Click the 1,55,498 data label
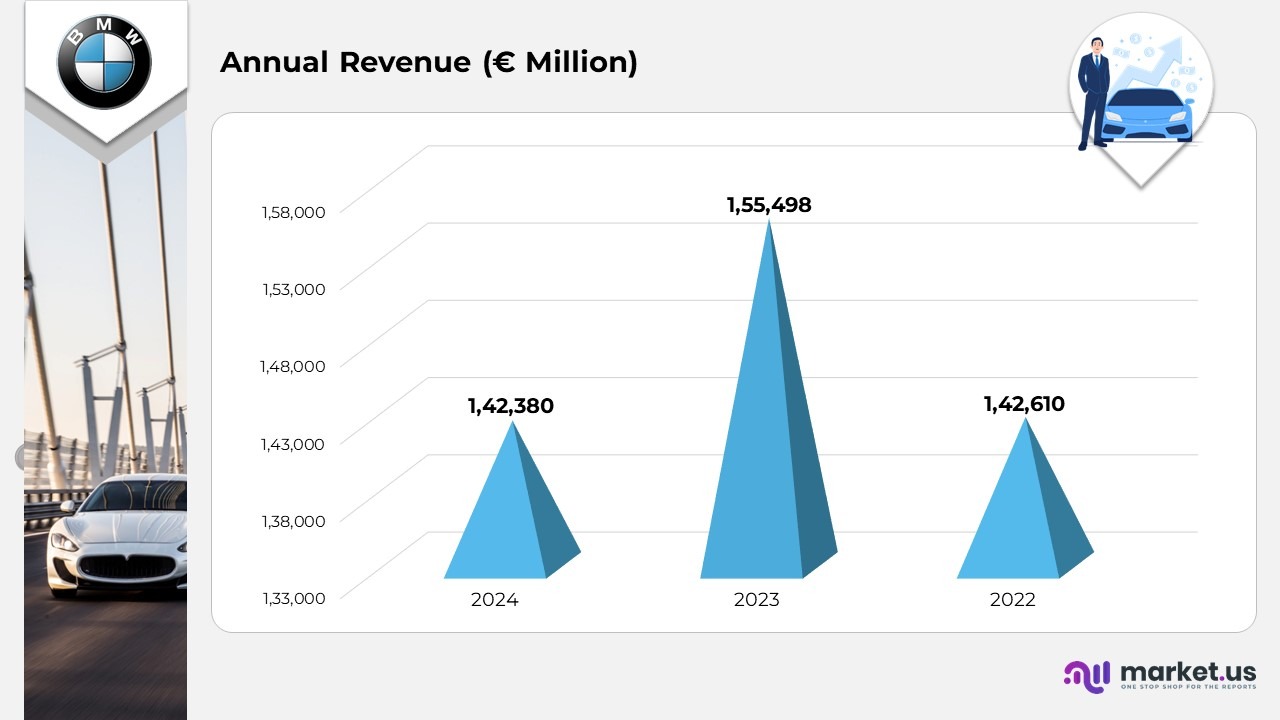1280x720 pixels. coord(768,205)
